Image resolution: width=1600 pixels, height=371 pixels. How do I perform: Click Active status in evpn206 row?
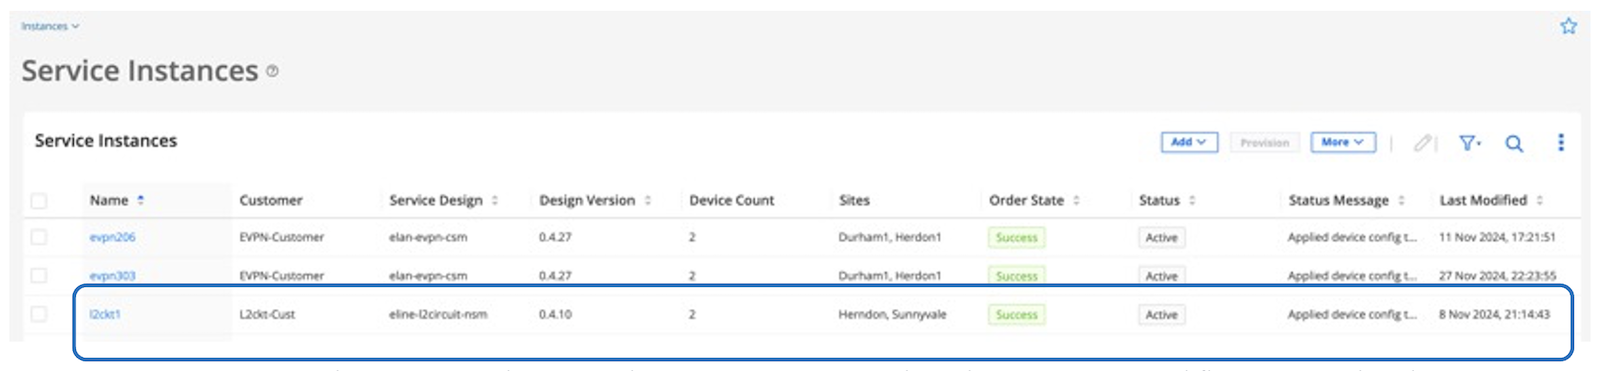(1161, 237)
